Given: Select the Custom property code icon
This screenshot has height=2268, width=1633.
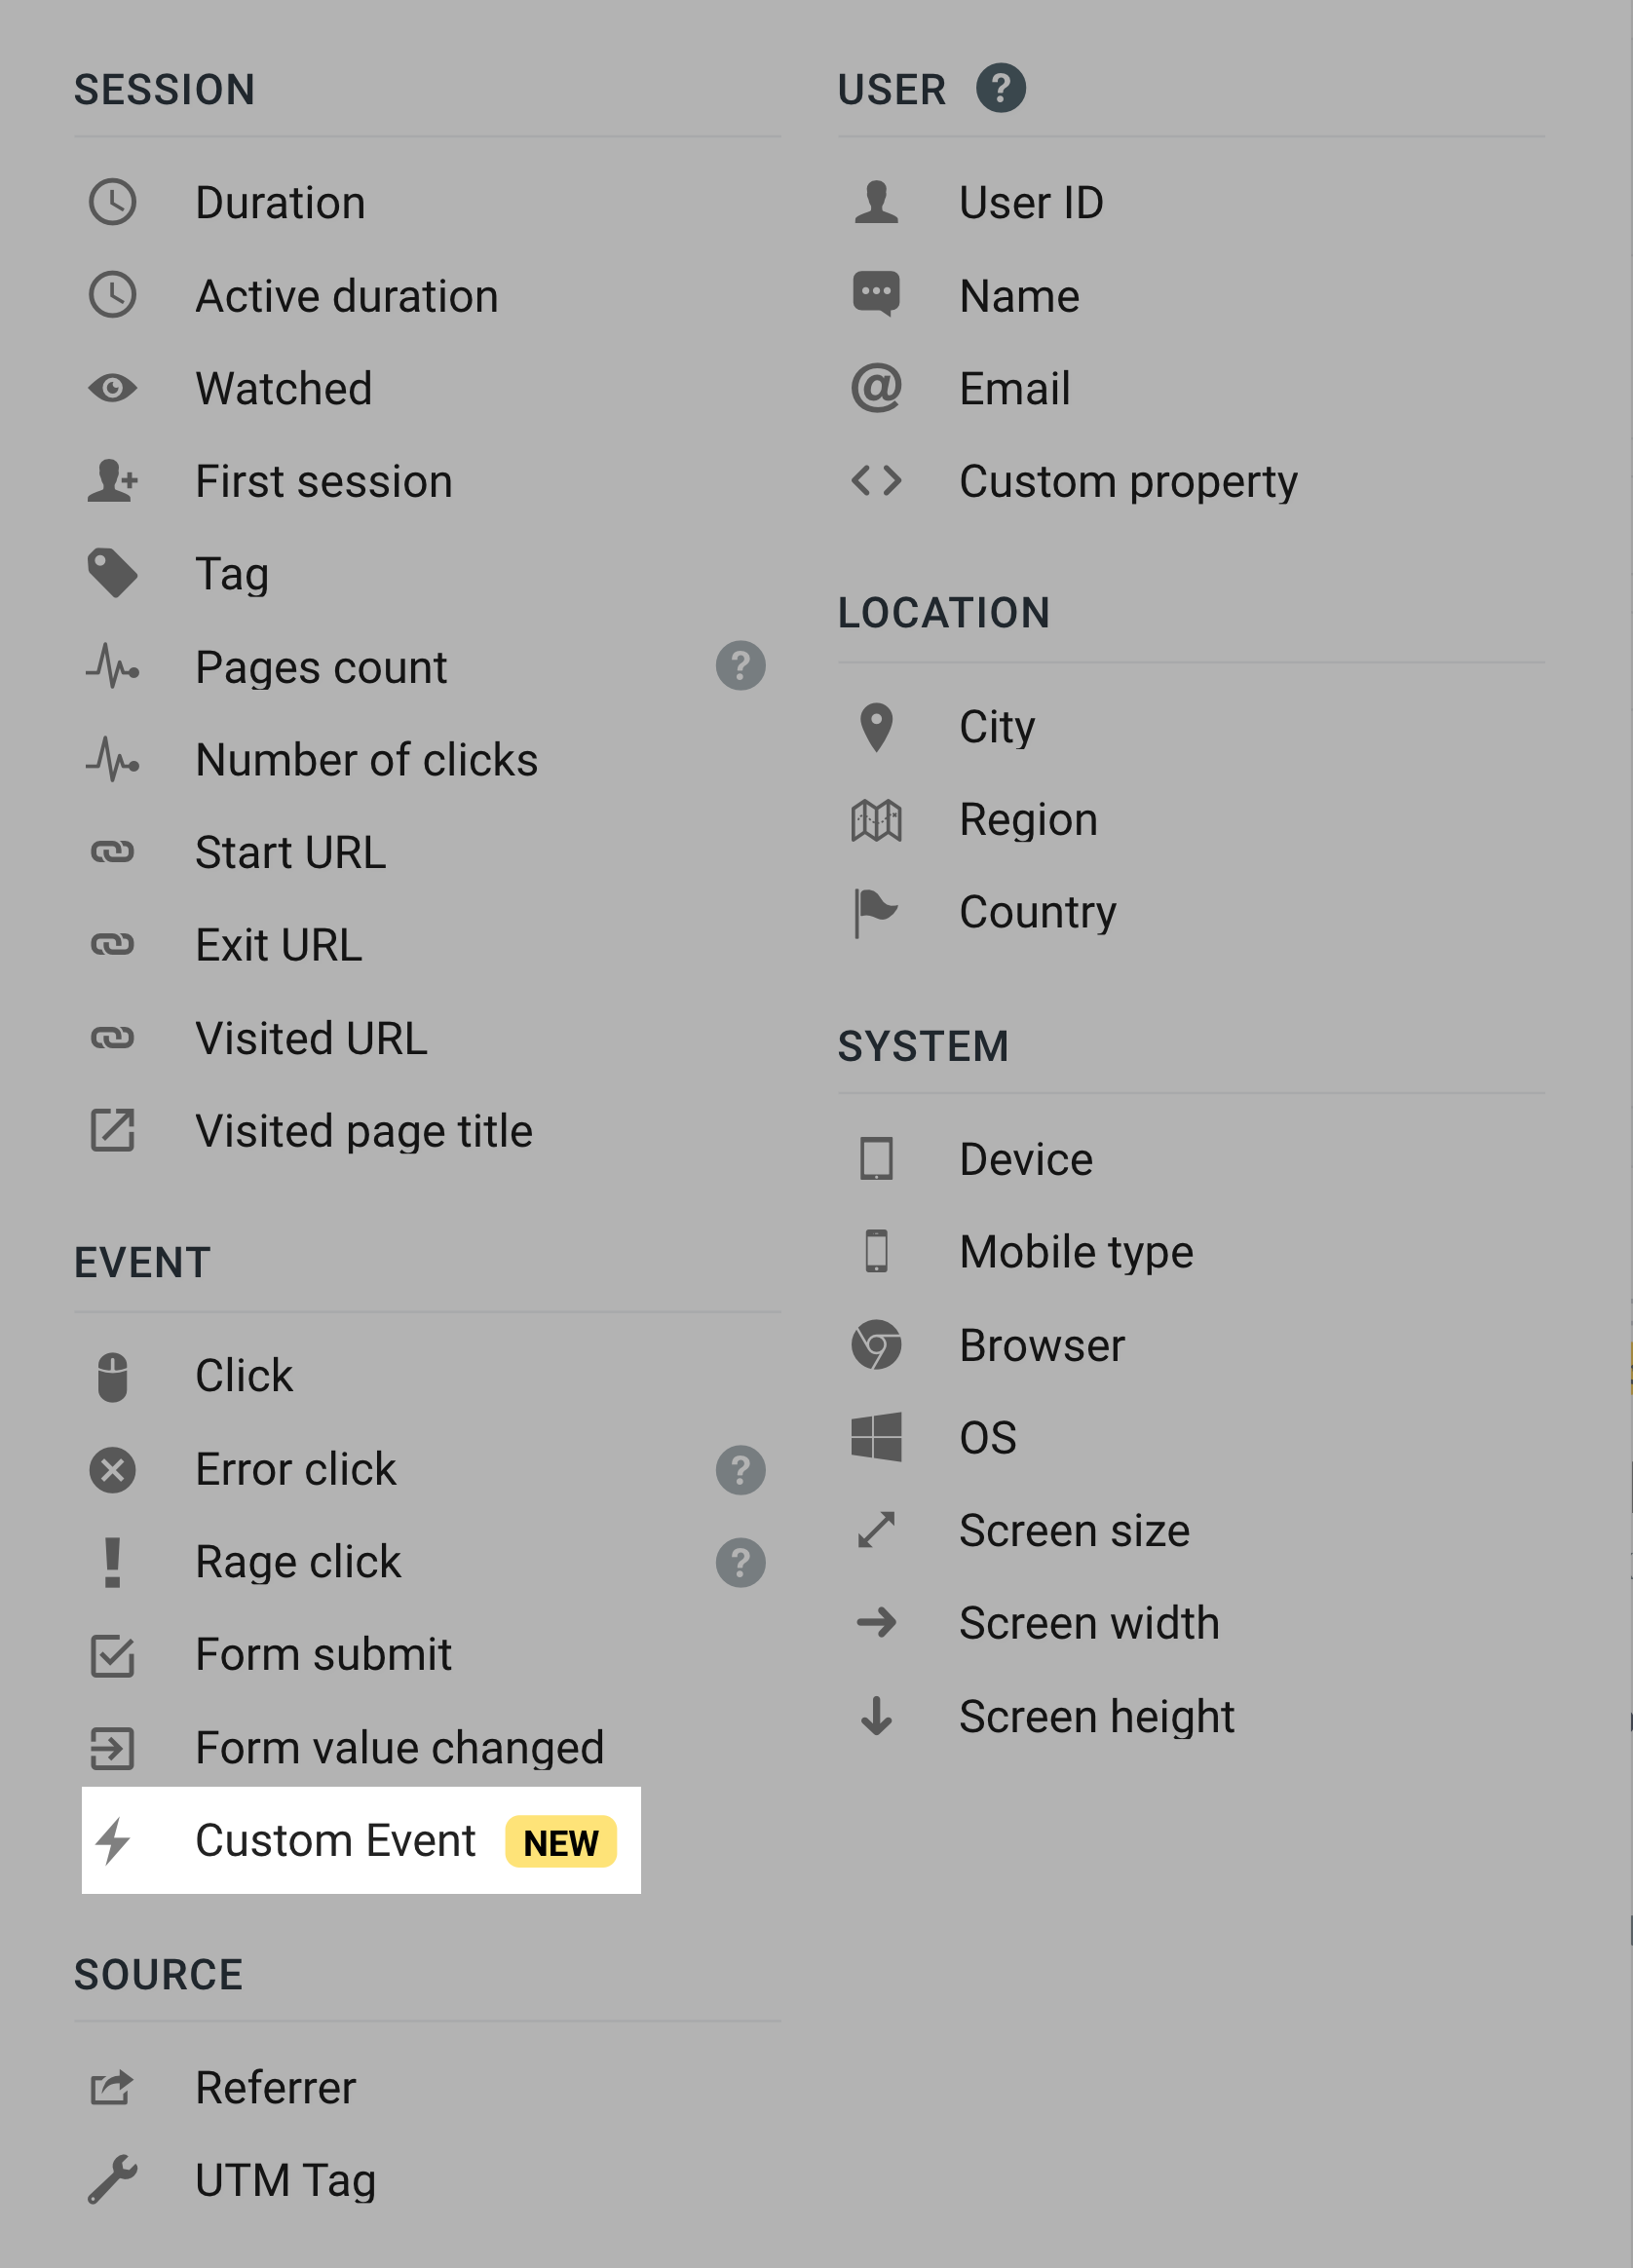Looking at the screenshot, I should 876,481.
